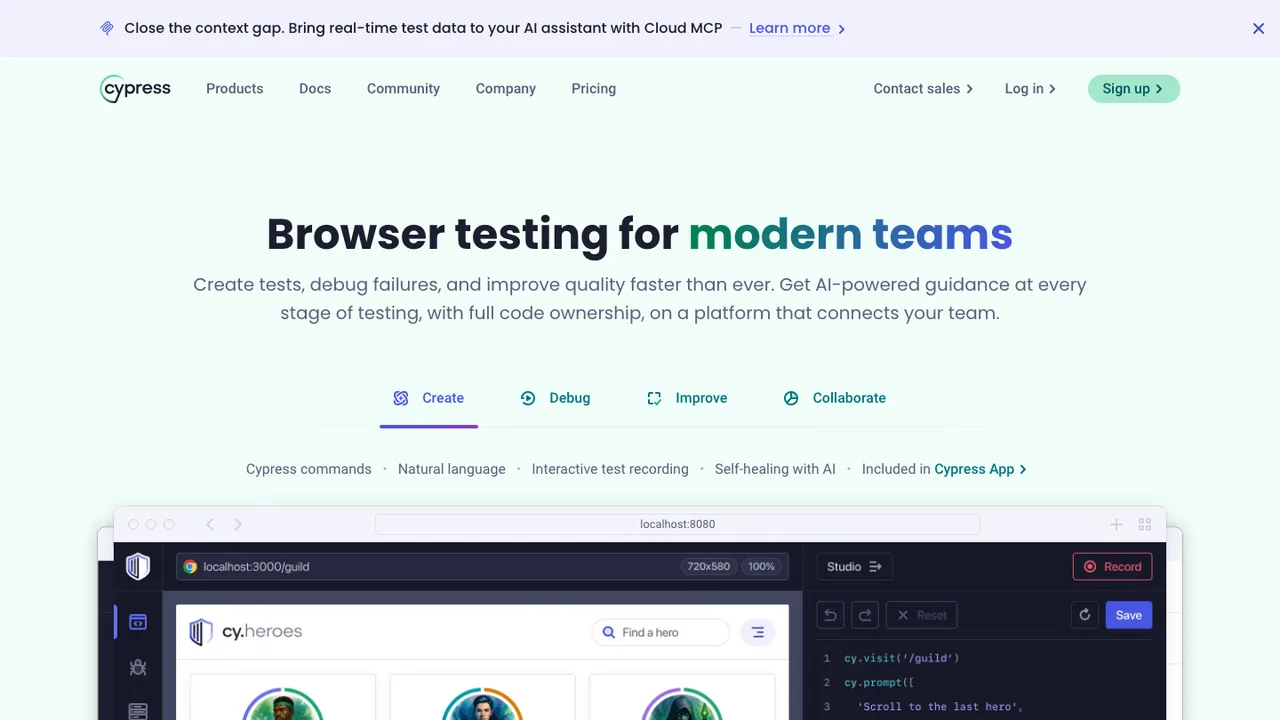This screenshot has width=1280, height=720.
Task: Click the Collaborate tab icon
Action: [x=791, y=398]
